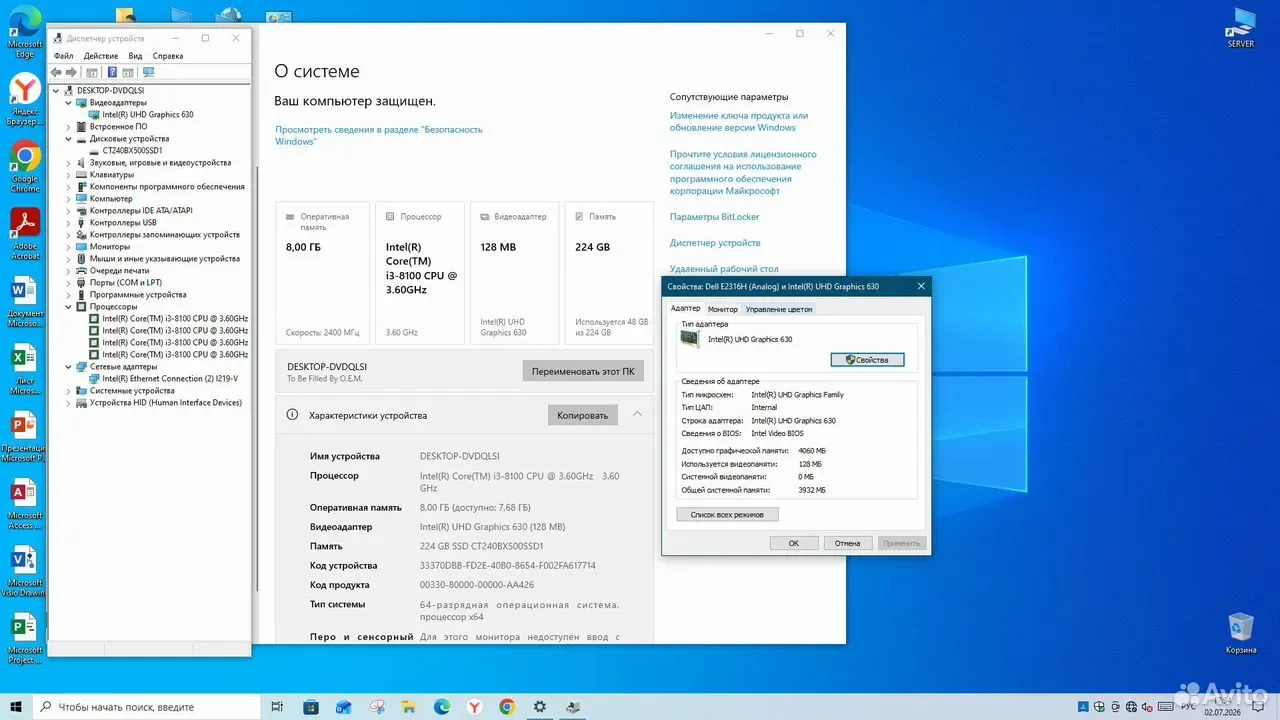Open link to change product key

click(x=739, y=122)
